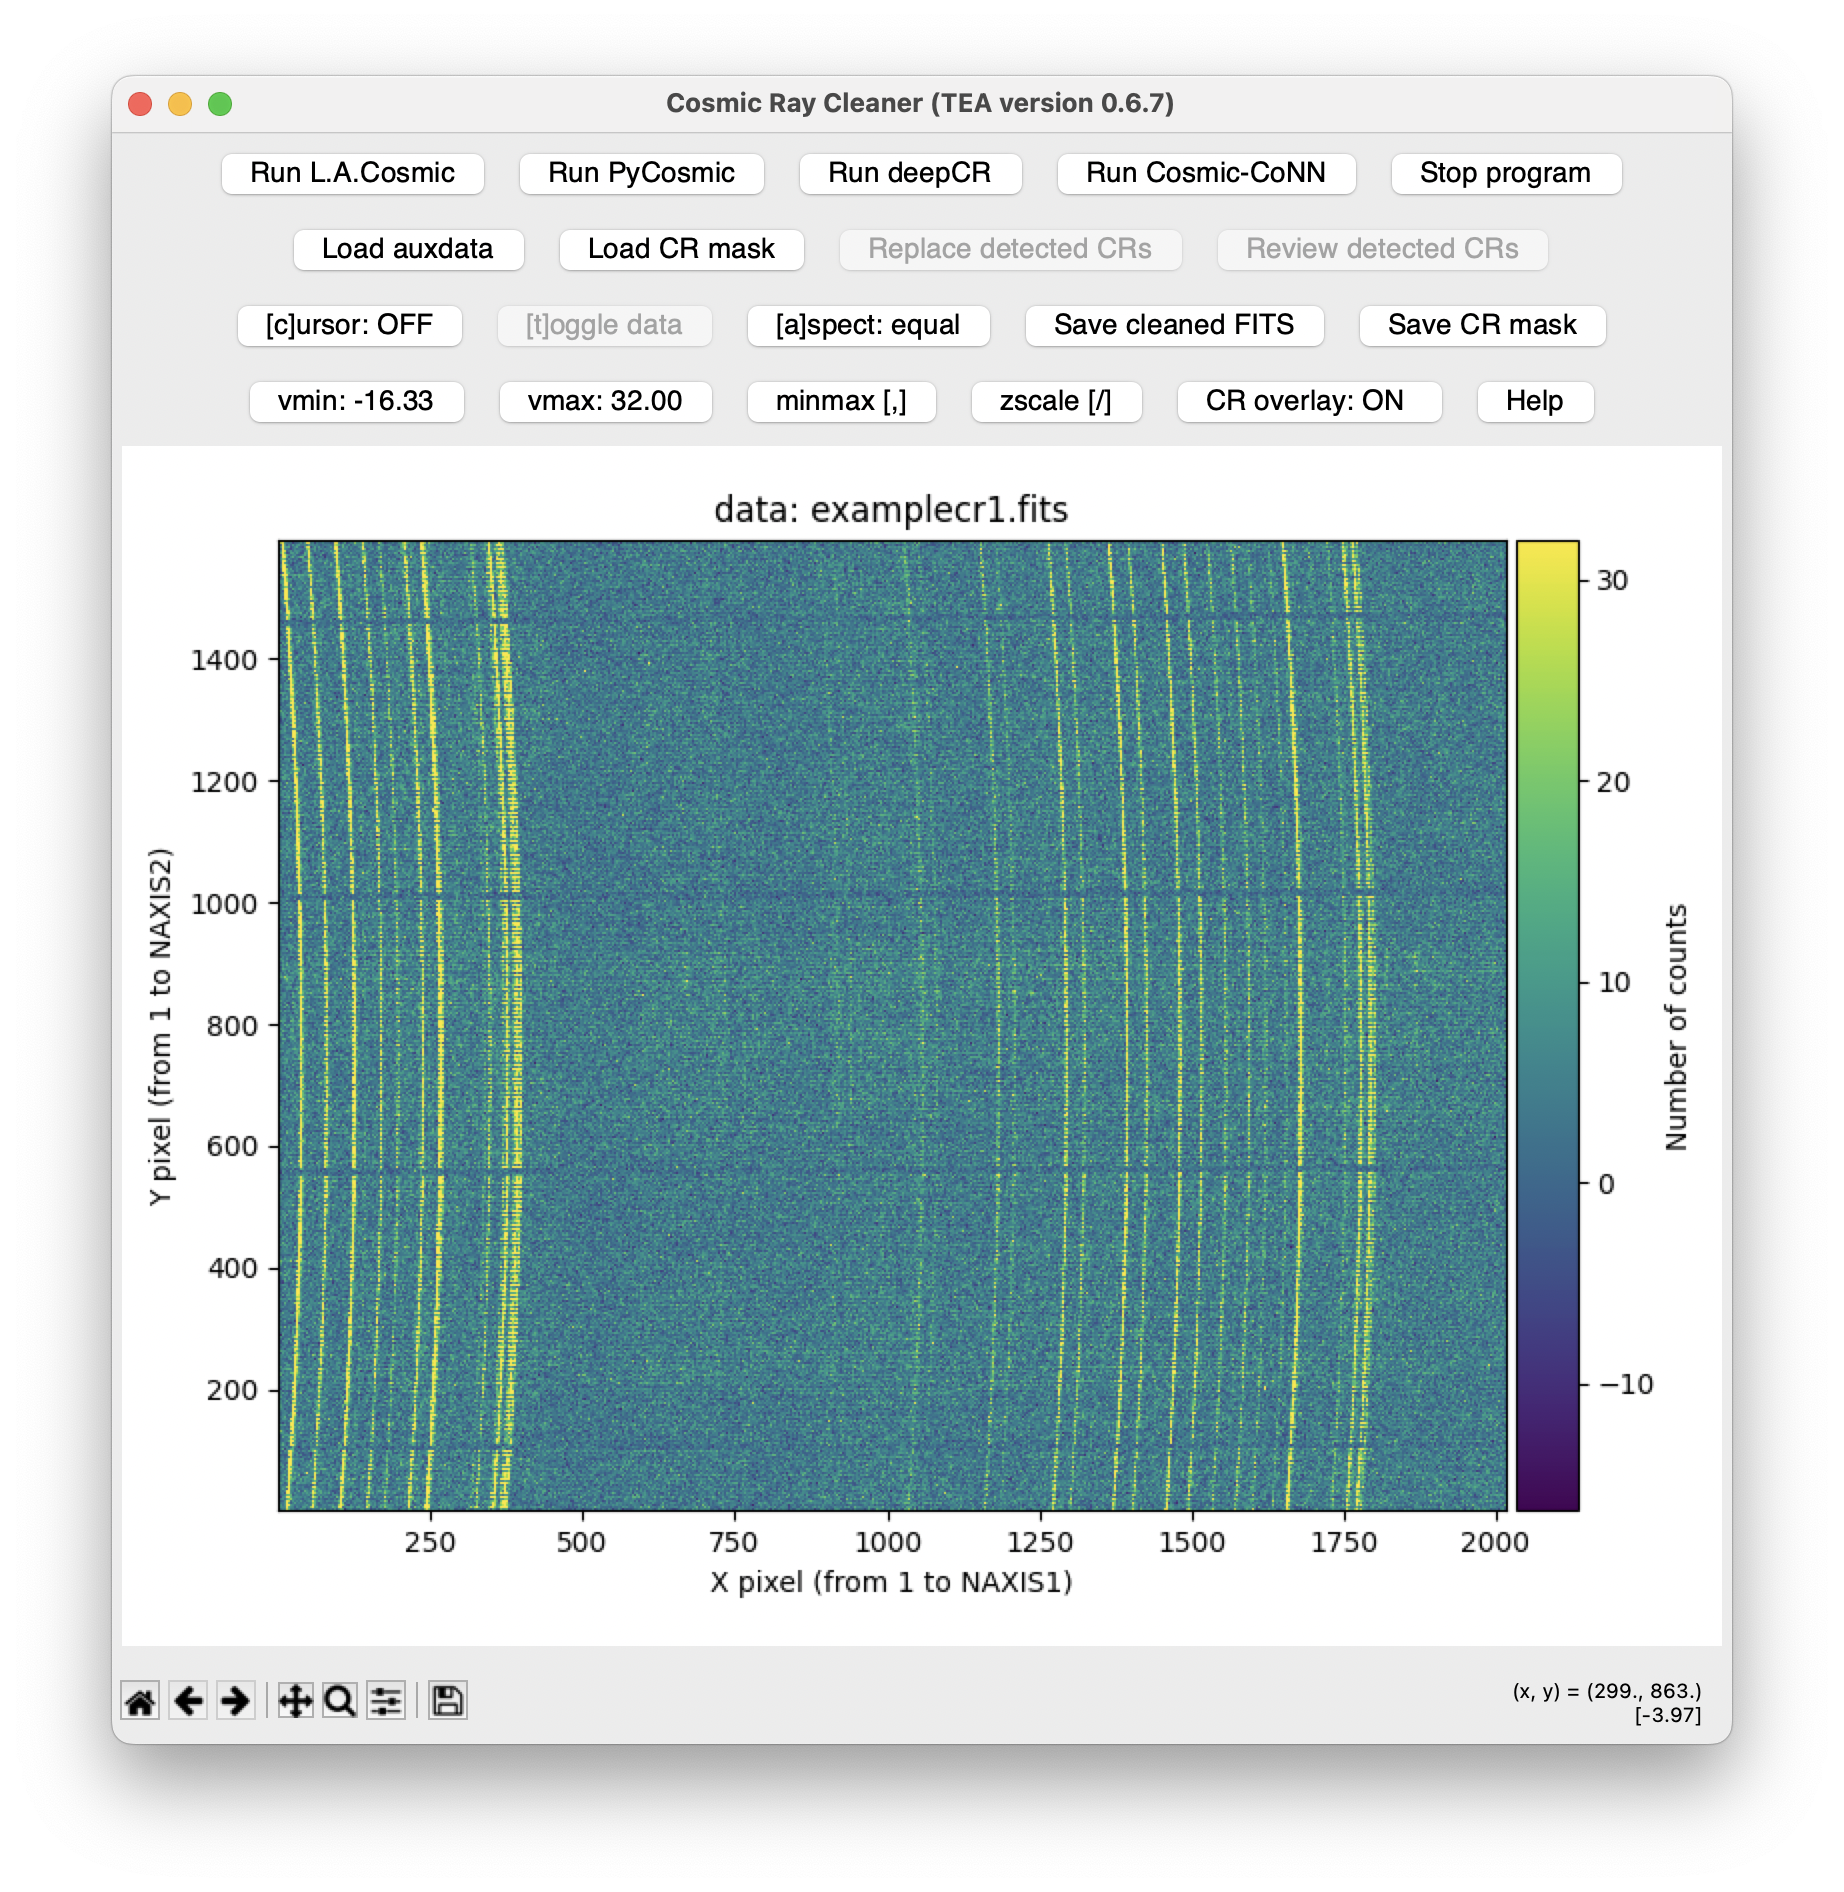The image size is (1844, 1892).
Task: Save cleaned FITS file
Action: [x=1173, y=325]
